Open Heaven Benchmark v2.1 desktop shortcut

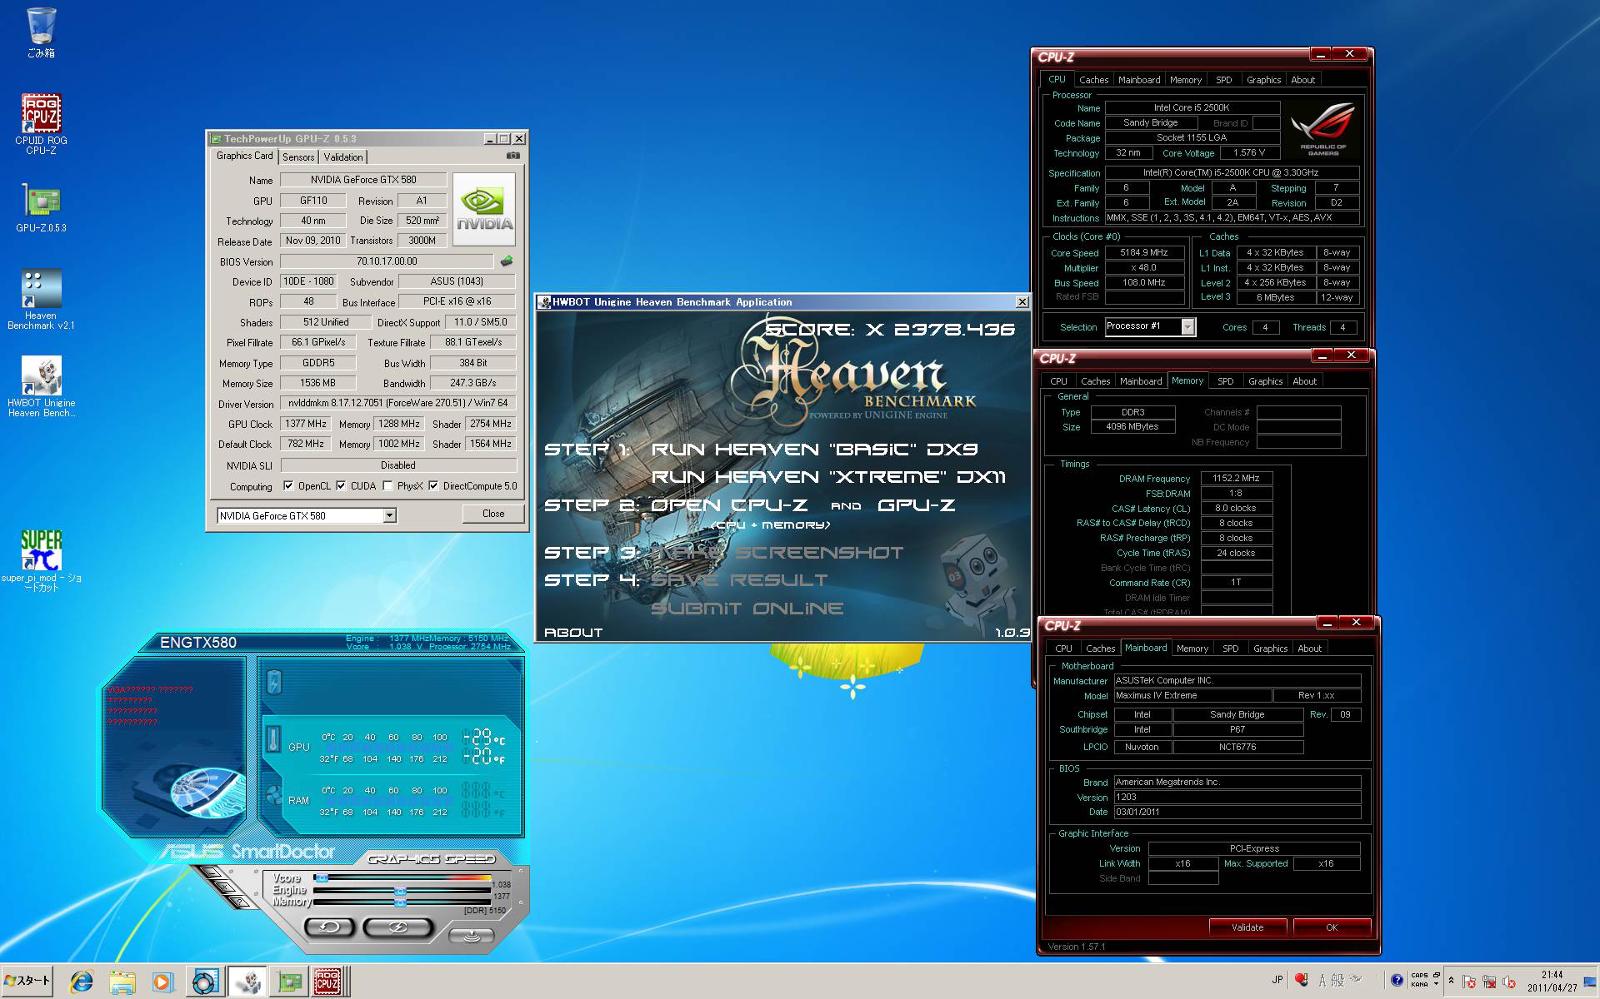coord(41,300)
